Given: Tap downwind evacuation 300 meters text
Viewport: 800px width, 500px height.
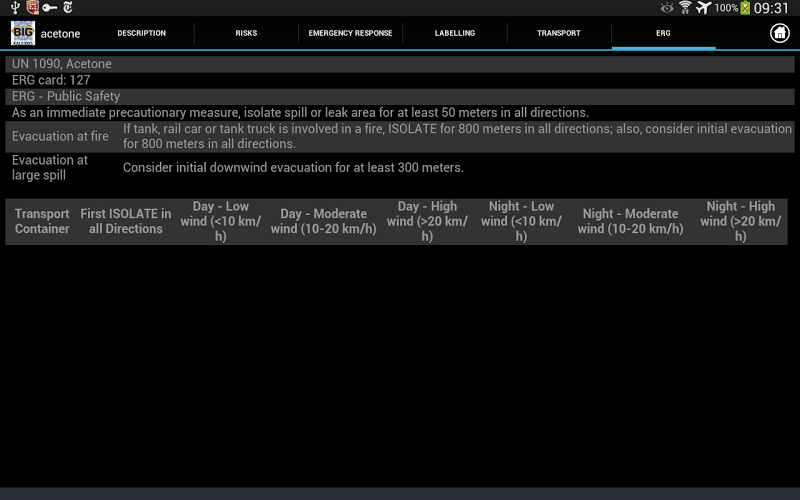Looking at the screenshot, I should tap(293, 167).
